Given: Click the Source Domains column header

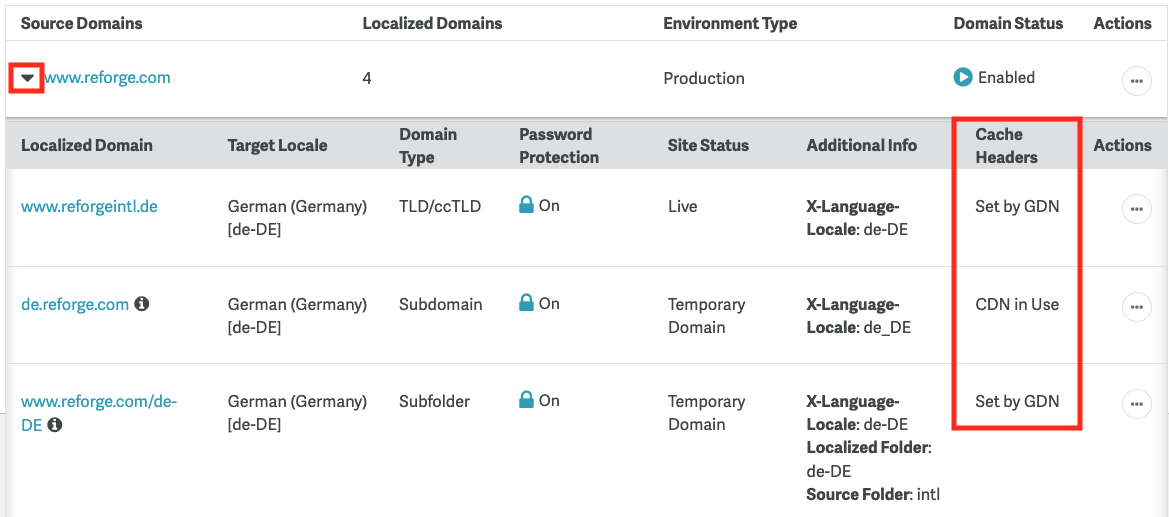Looking at the screenshot, I should [82, 23].
